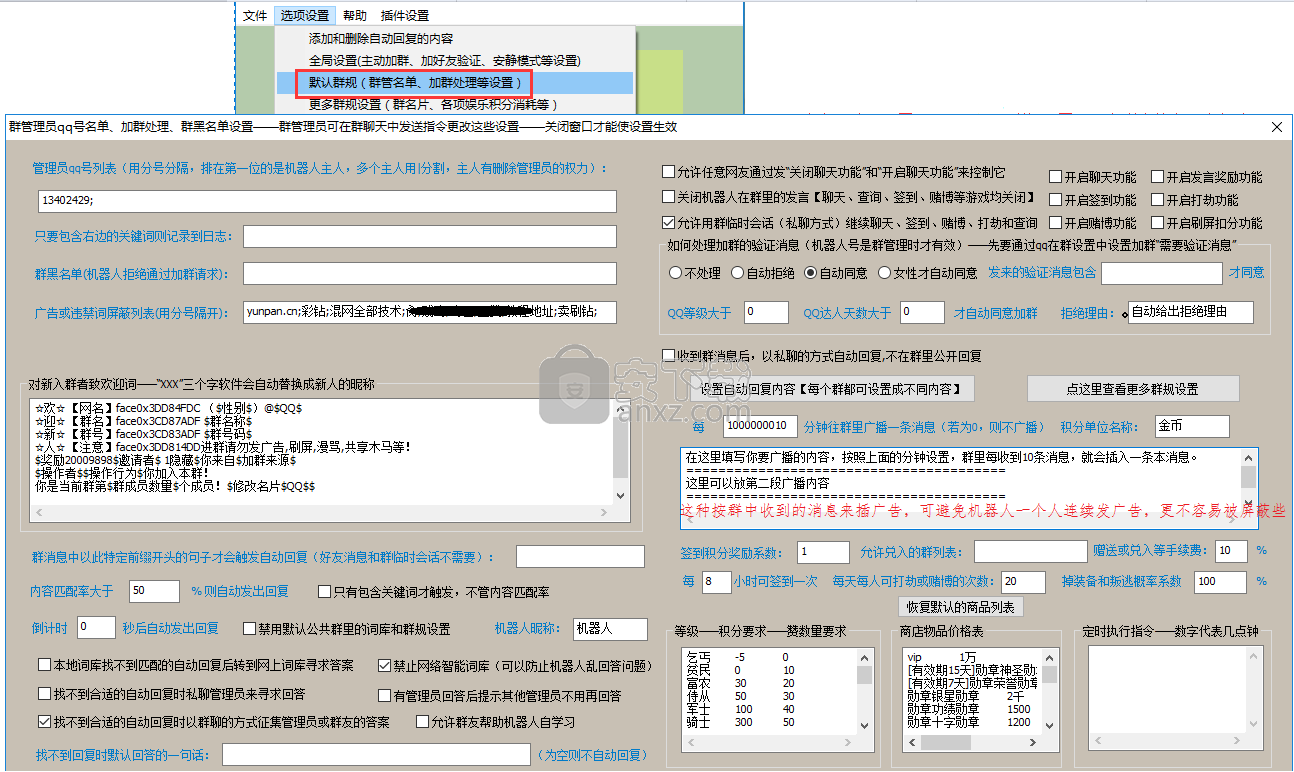Viewport: 1294px width, 772px height.
Task: Click the sign-in hours interval field
Action: click(717, 581)
